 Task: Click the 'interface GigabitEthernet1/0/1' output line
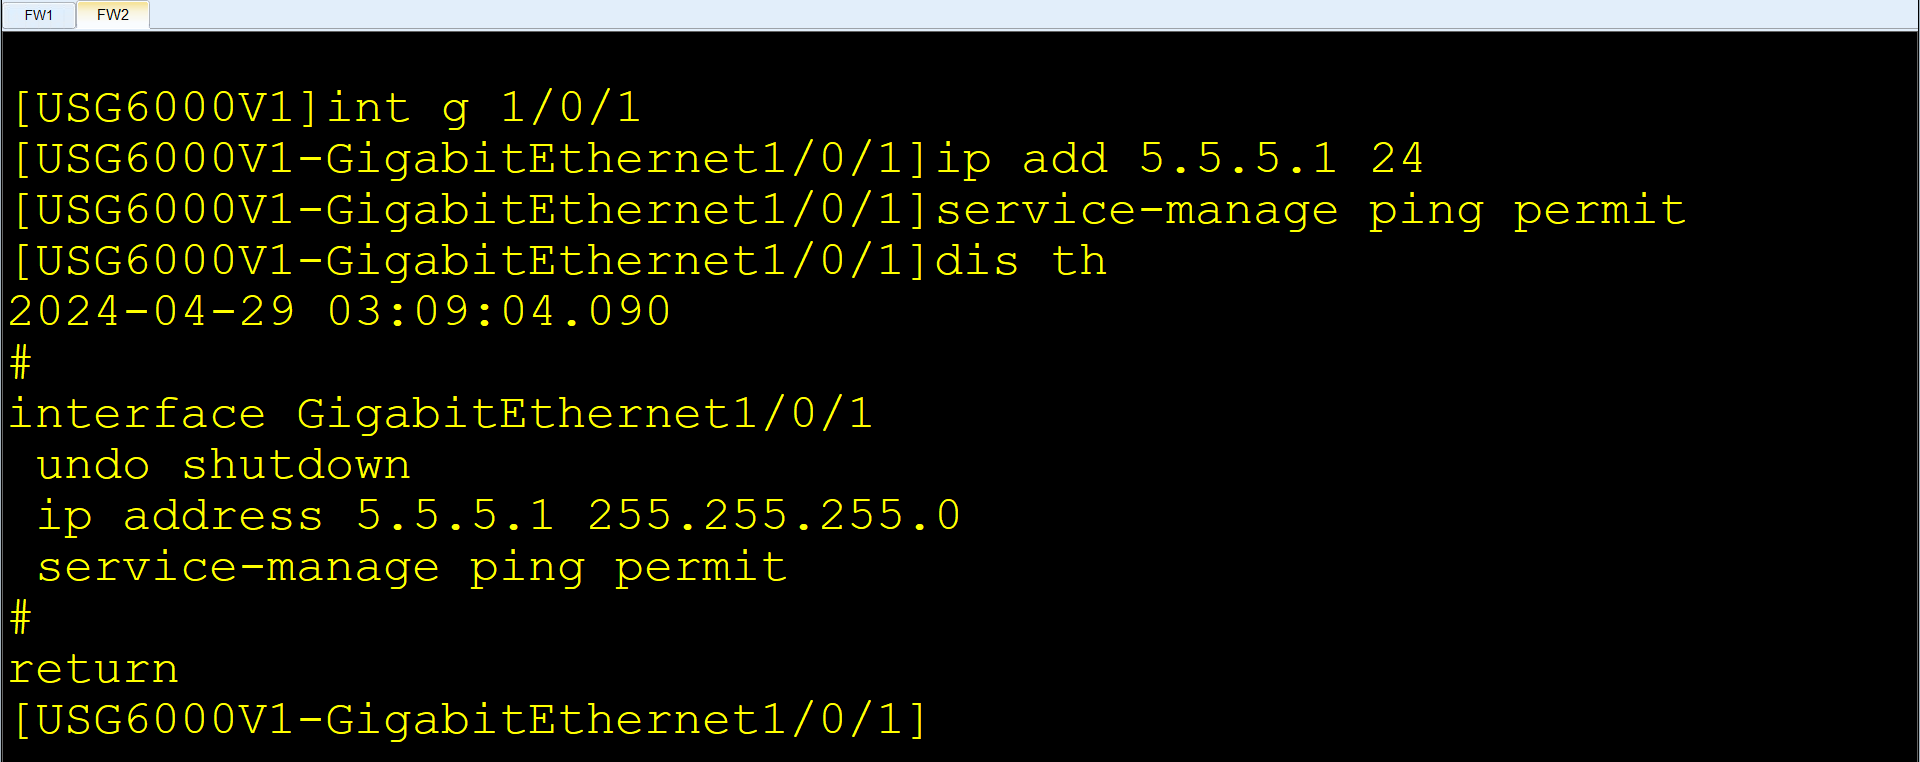click(x=440, y=413)
